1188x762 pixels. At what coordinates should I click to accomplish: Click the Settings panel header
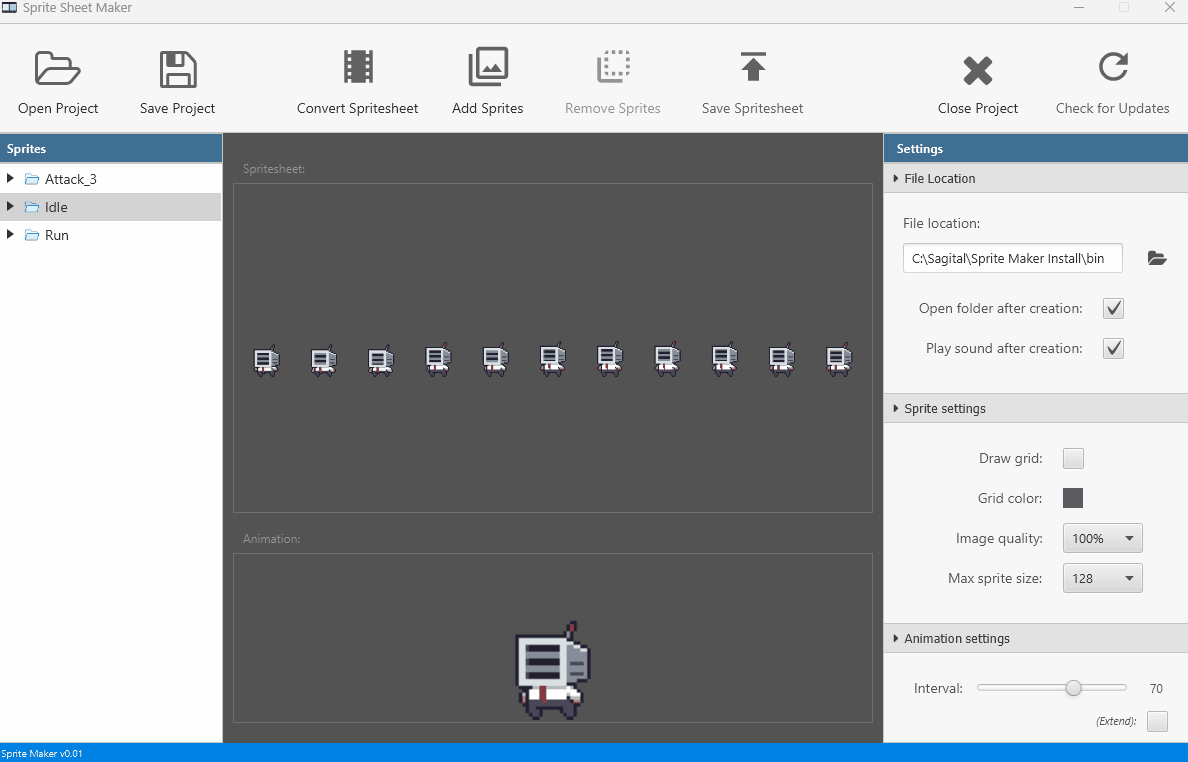click(x=1036, y=148)
